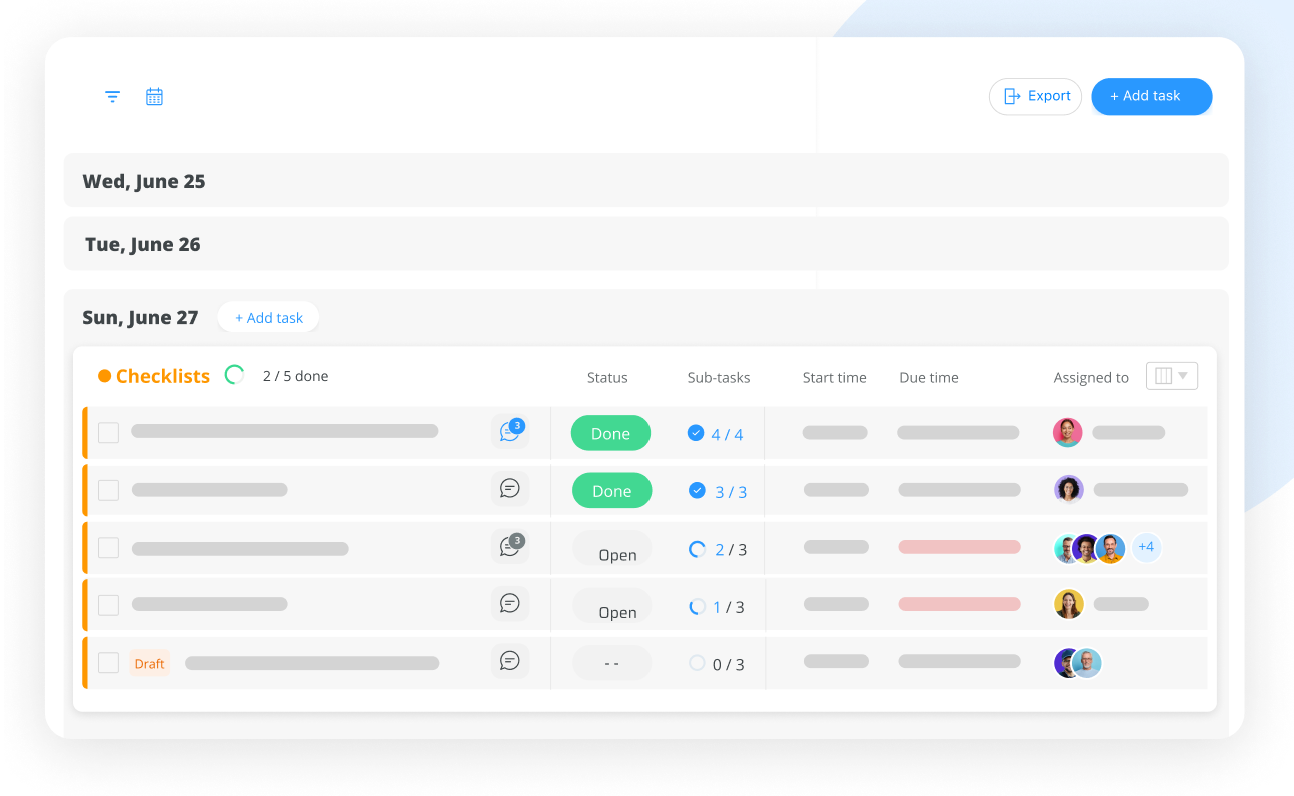Click the Export button
The height and width of the screenshot is (796, 1294).
coord(1036,96)
